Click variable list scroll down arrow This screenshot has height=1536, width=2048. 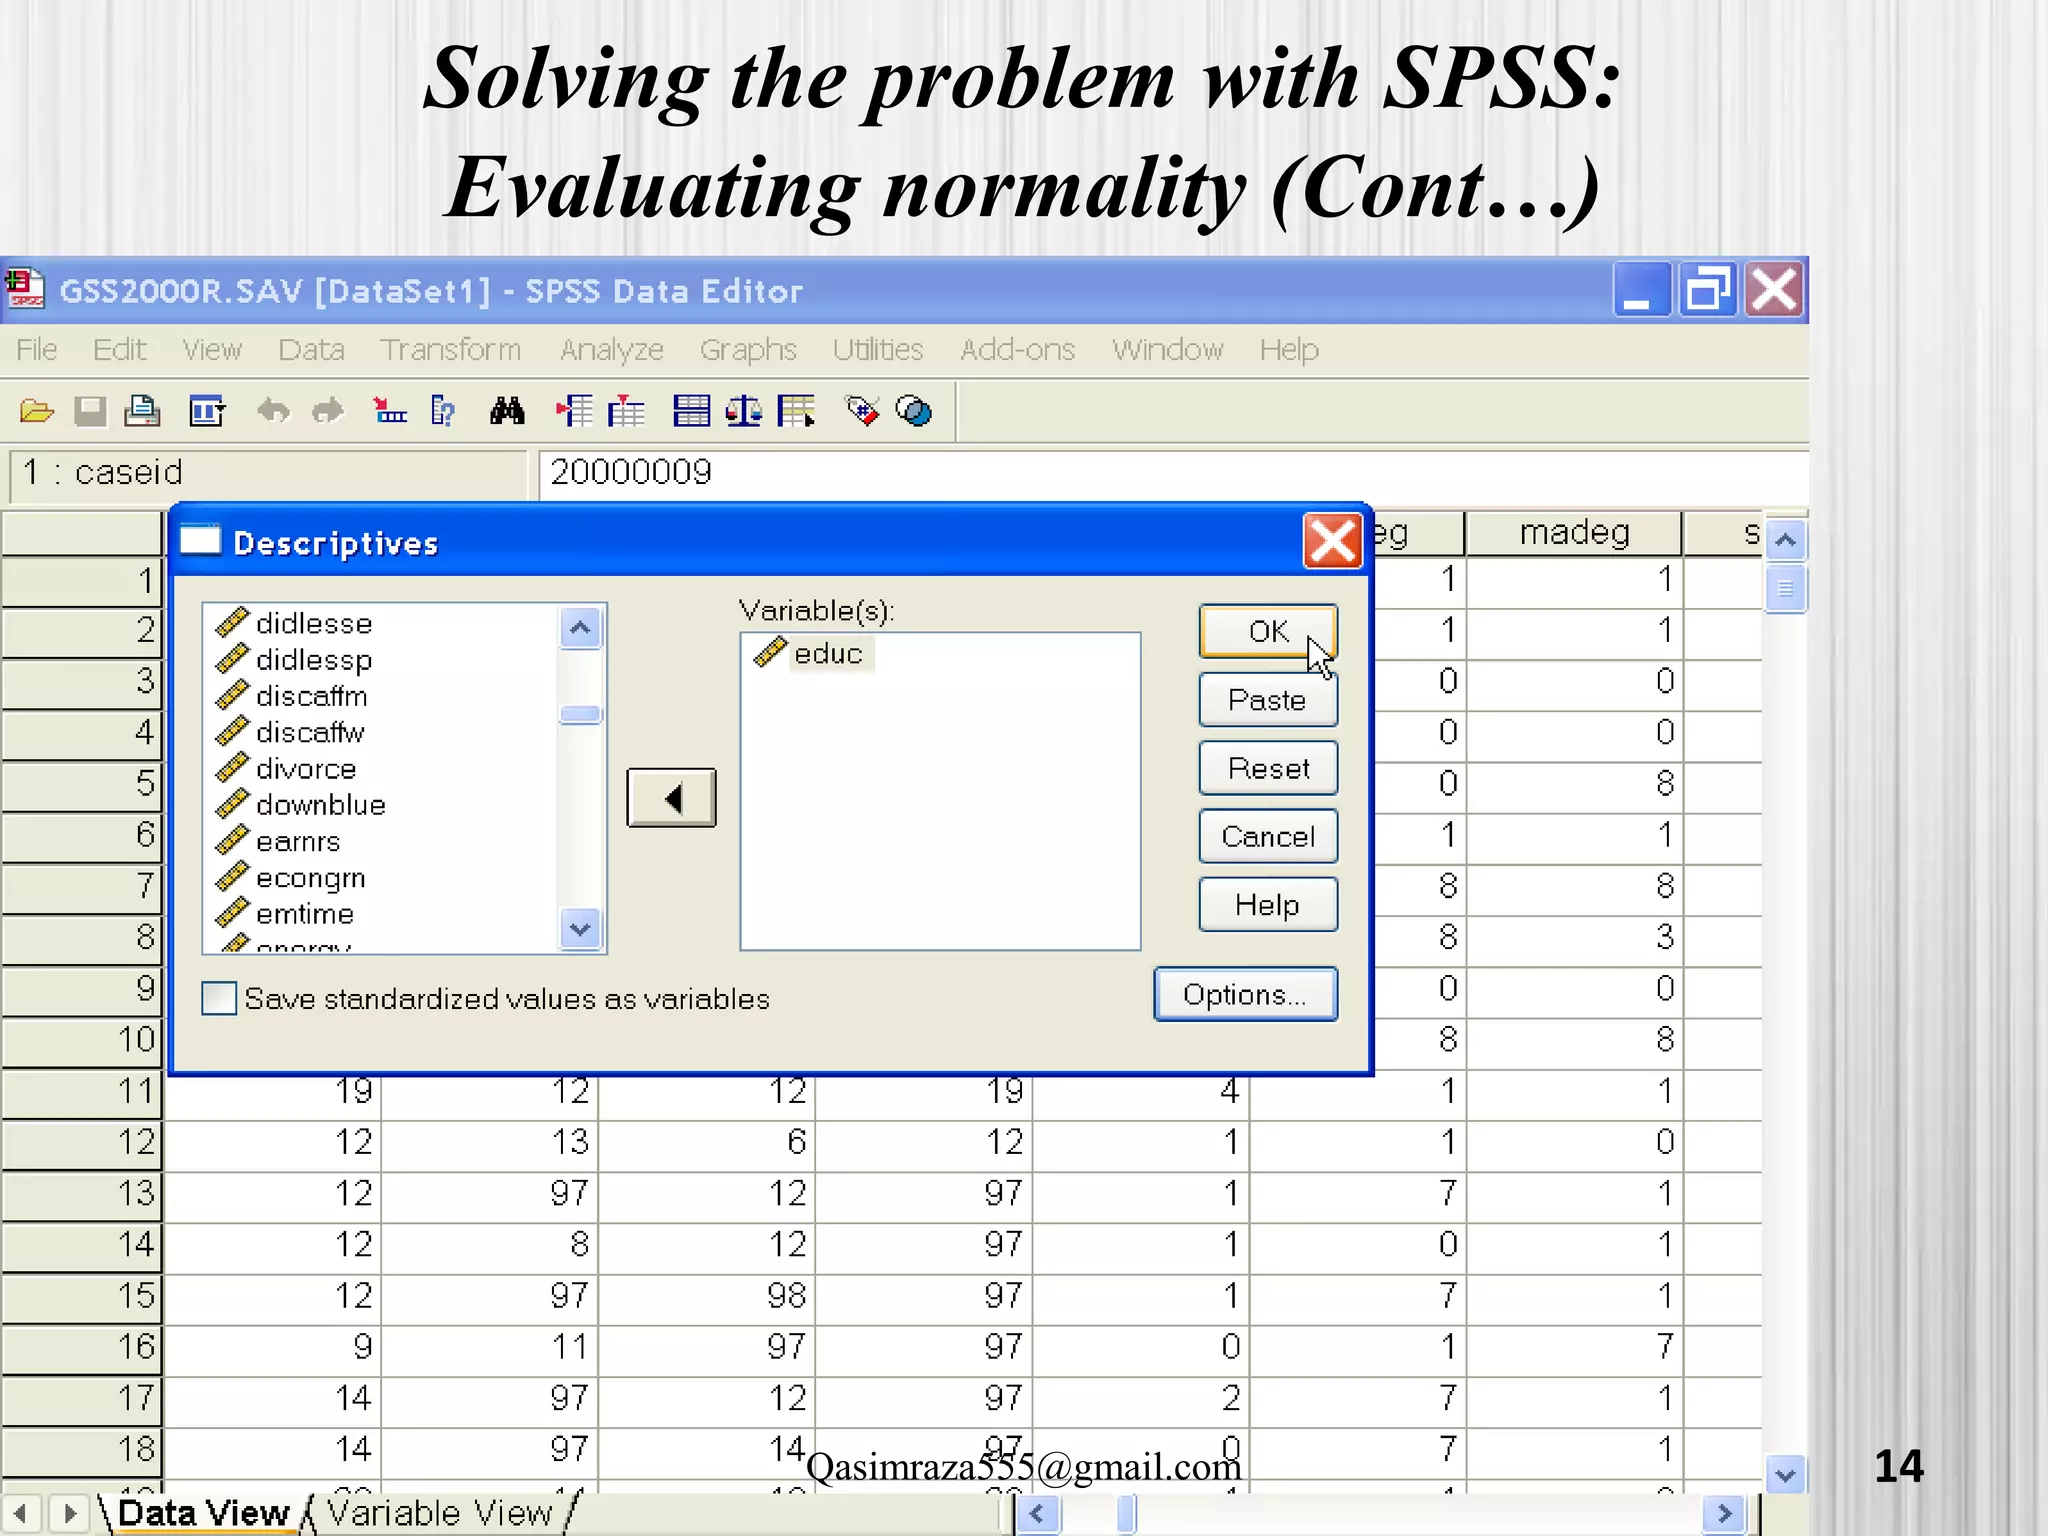click(x=580, y=929)
